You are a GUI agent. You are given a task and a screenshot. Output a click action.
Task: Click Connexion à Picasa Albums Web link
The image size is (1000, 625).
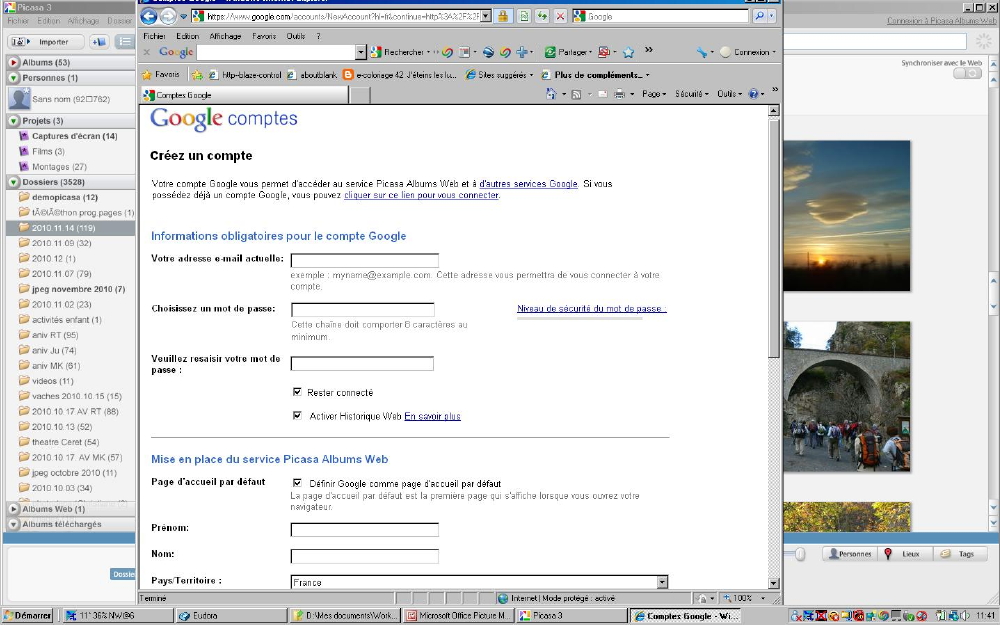click(x=941, y=20)
